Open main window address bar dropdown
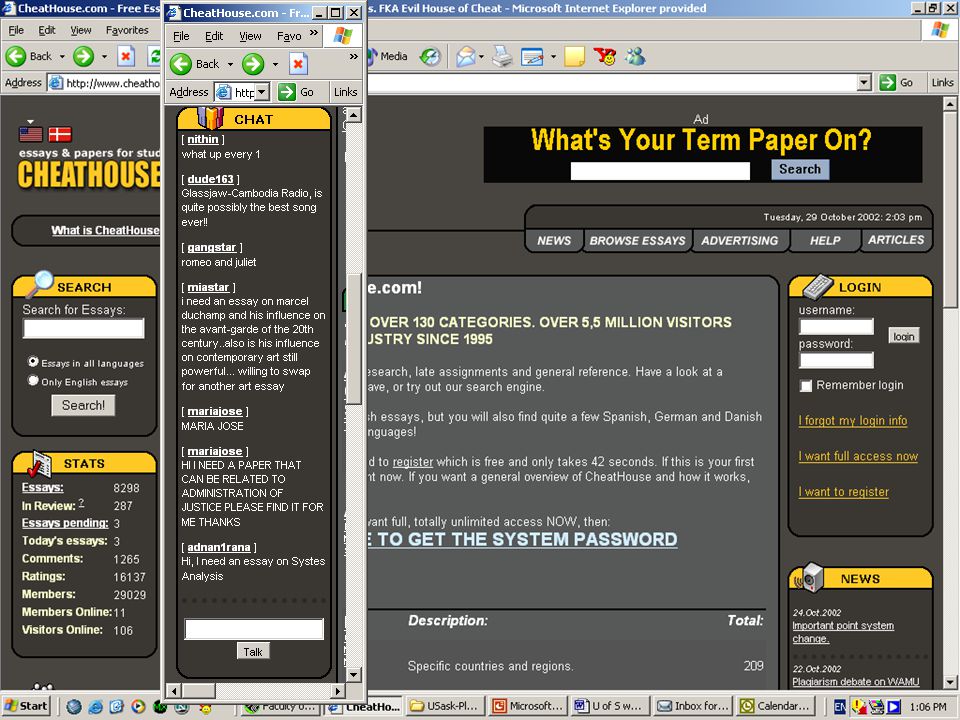960x720 pixels. coord(864,82)
